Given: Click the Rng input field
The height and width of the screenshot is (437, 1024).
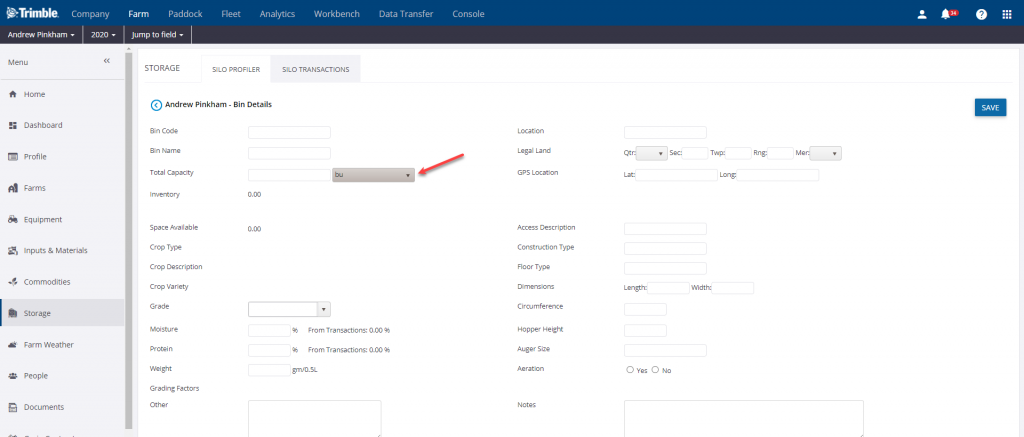Looking at the screenshot, I should tap(780, 154).
